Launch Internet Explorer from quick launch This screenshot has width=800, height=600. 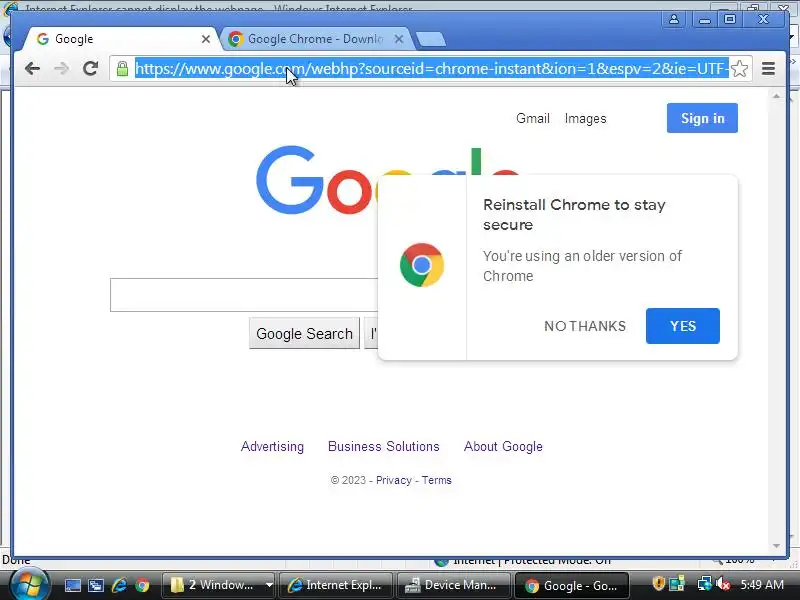119,585
